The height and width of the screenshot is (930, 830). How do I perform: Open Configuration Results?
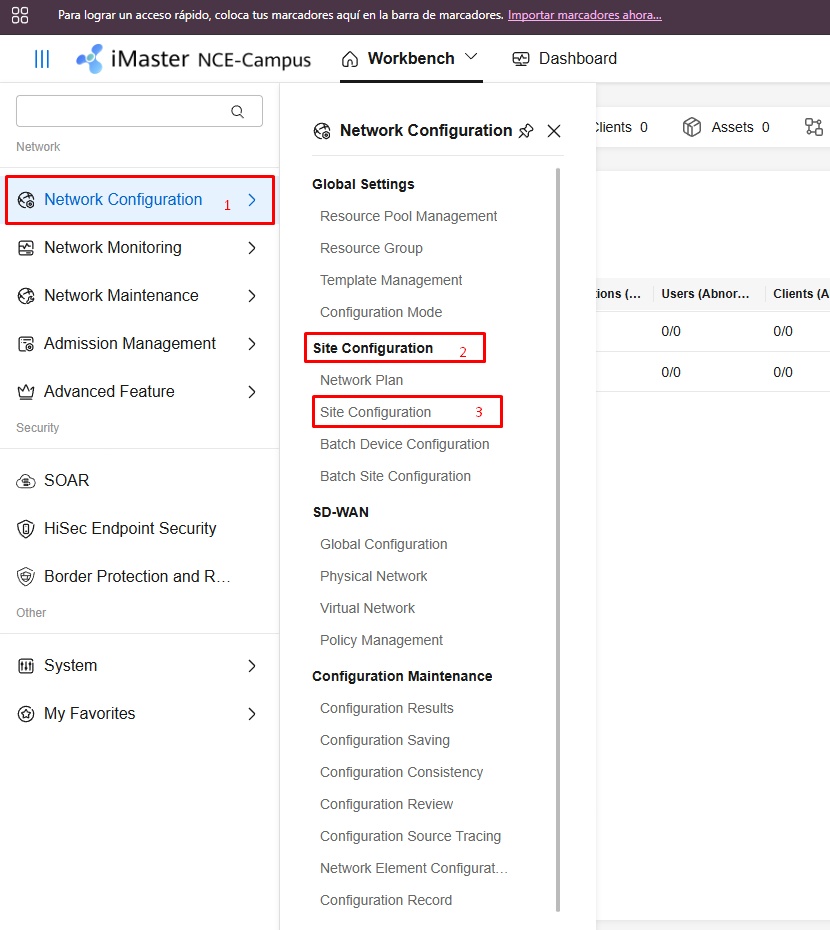point(386,709)
